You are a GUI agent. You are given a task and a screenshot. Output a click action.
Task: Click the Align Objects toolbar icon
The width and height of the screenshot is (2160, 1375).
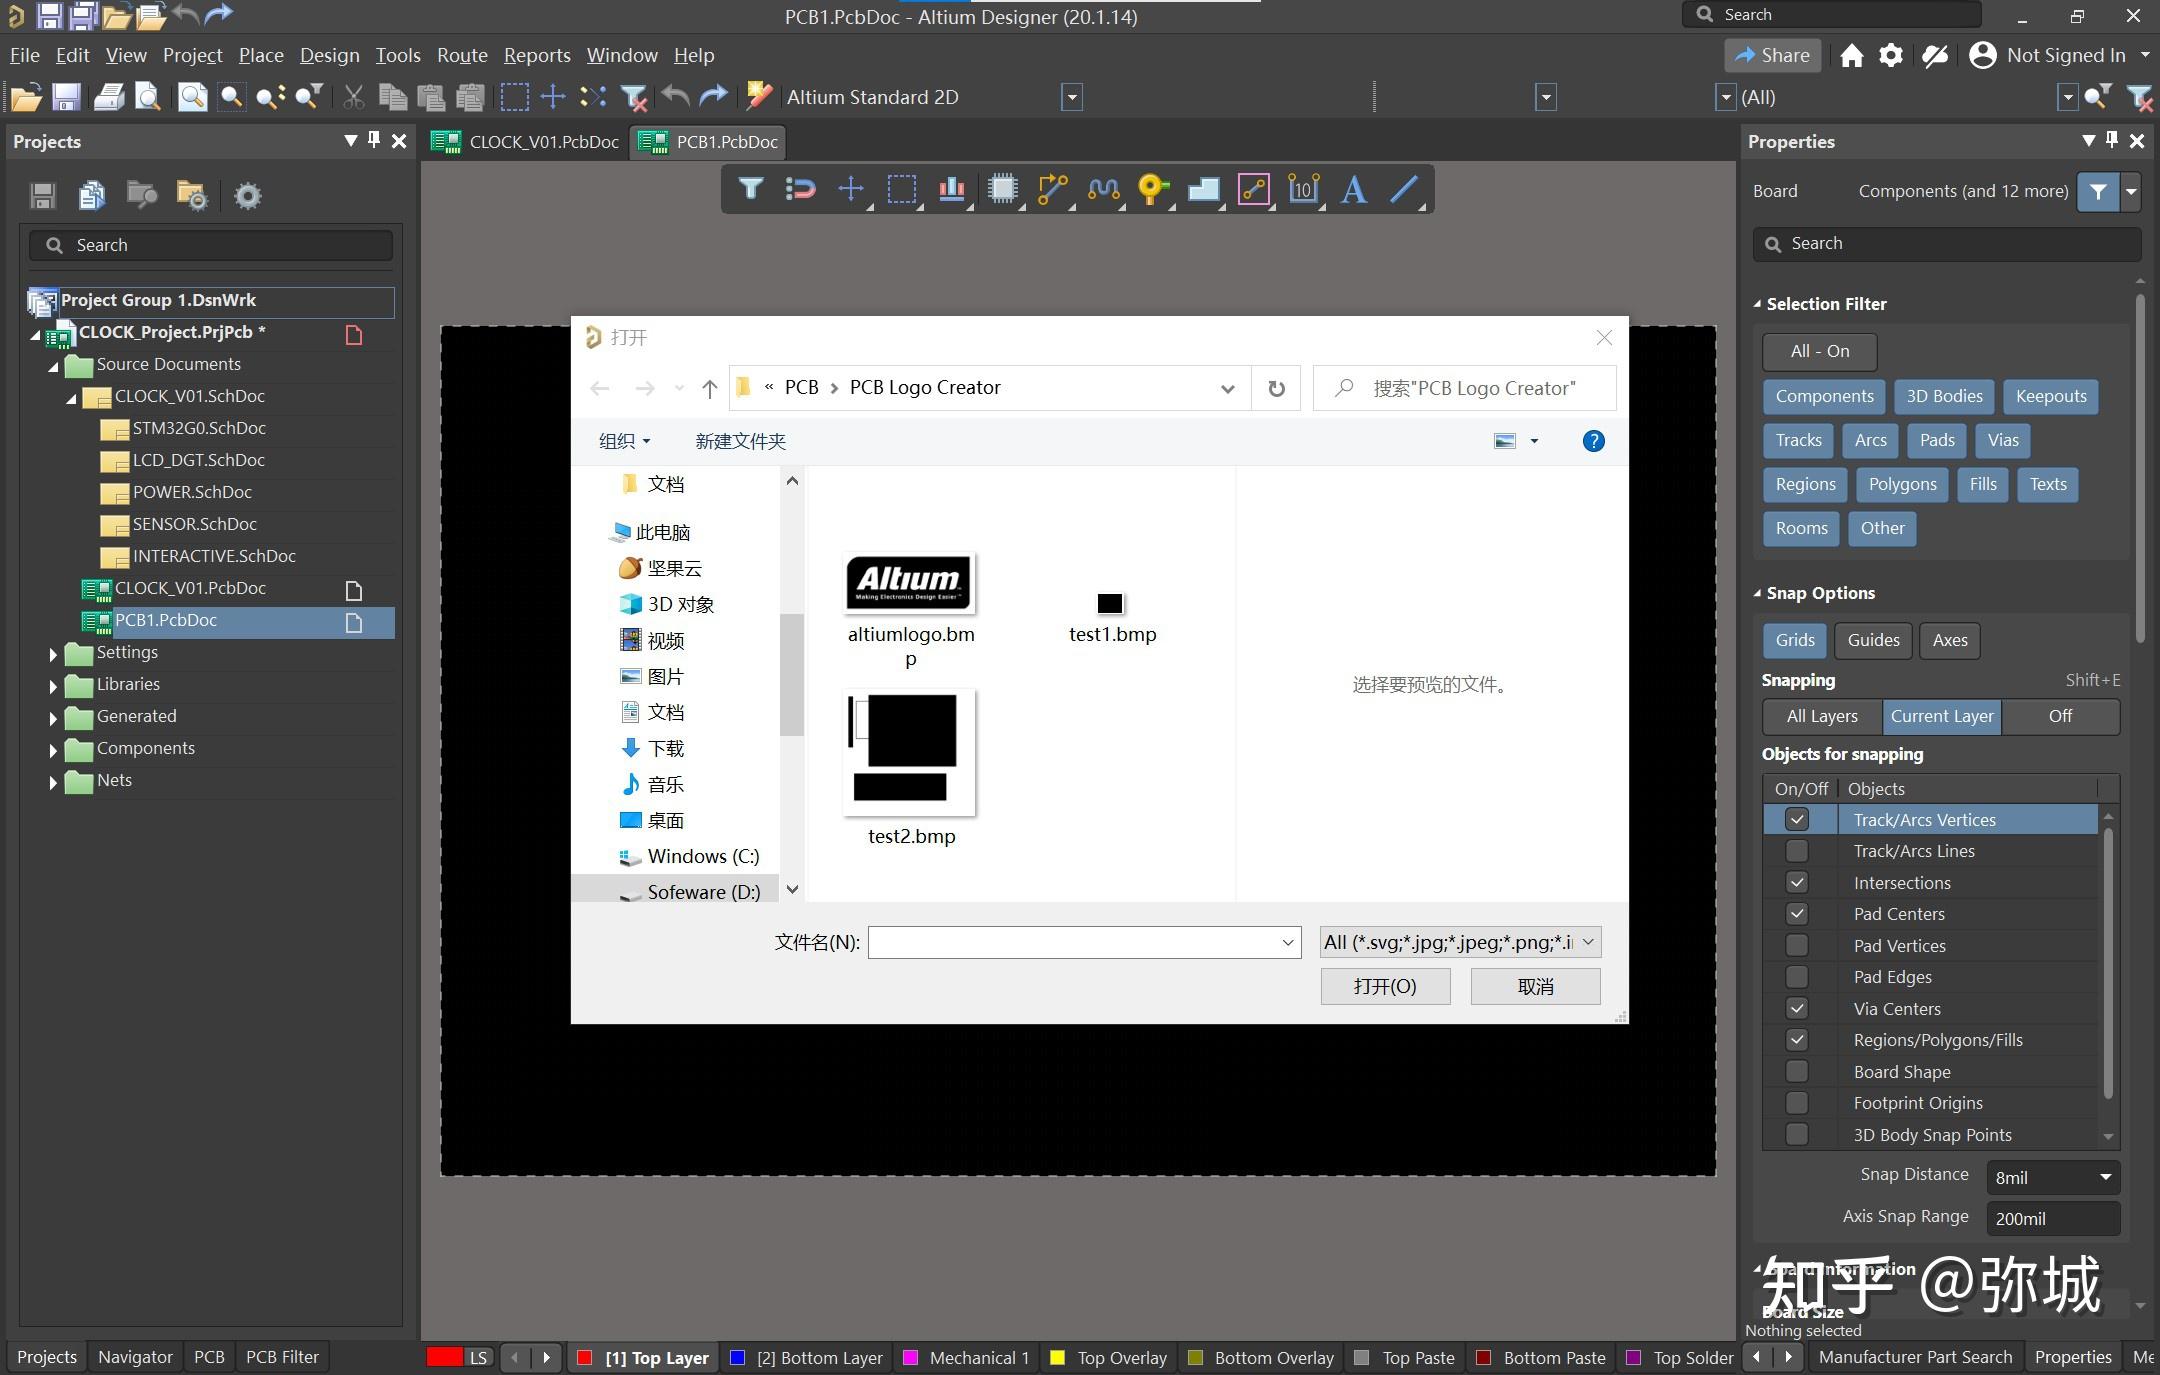click(x=951, y=189)
